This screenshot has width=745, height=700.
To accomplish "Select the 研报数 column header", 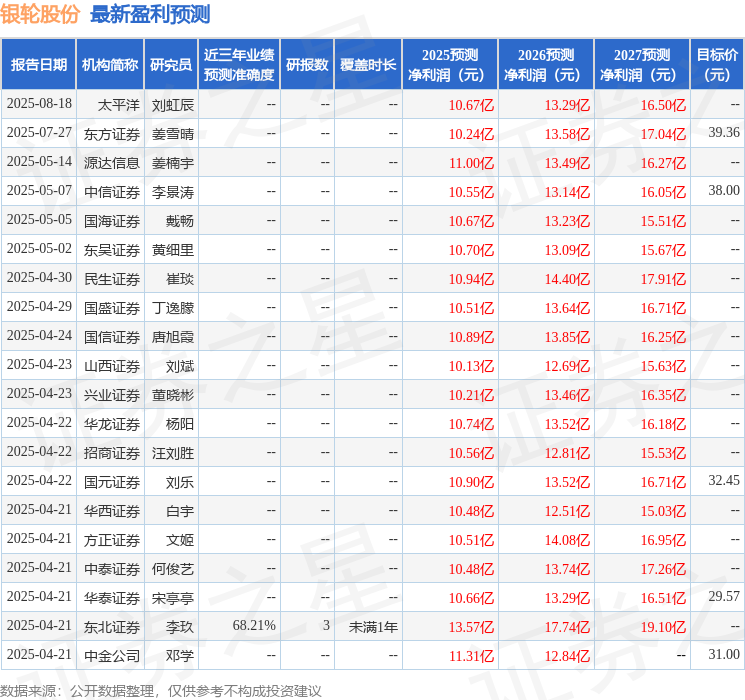I will [307, 64].
